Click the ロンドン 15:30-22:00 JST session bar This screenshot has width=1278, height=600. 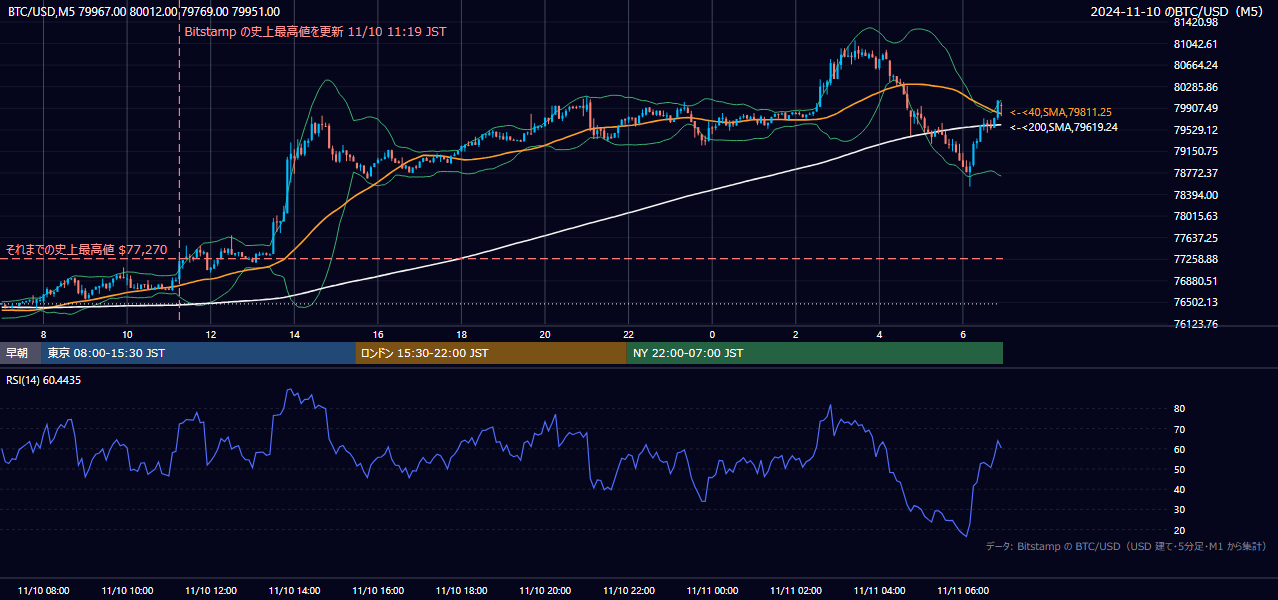coord(491,353)
